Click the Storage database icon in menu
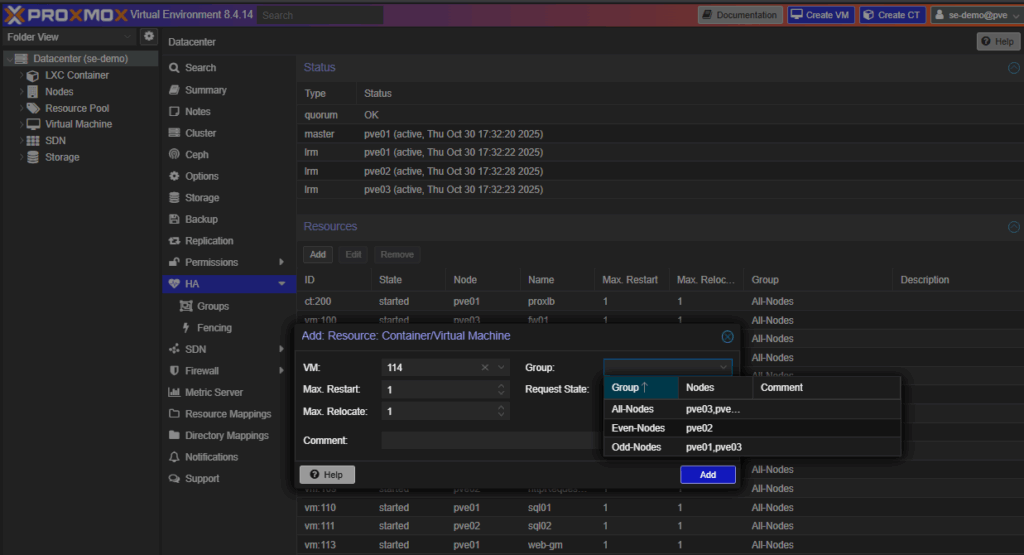The height and width of the screenshot is (555, 1024). coord(174,198)
